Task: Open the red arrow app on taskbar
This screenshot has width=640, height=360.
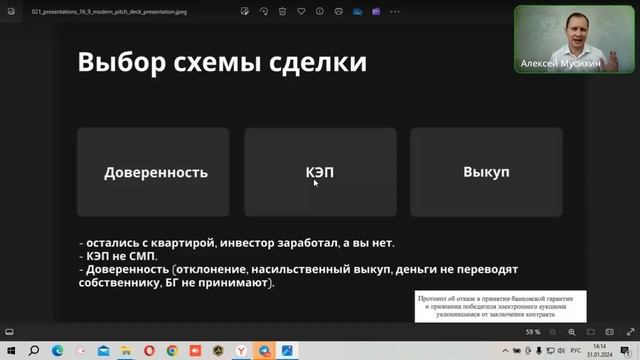Action: 195,351
